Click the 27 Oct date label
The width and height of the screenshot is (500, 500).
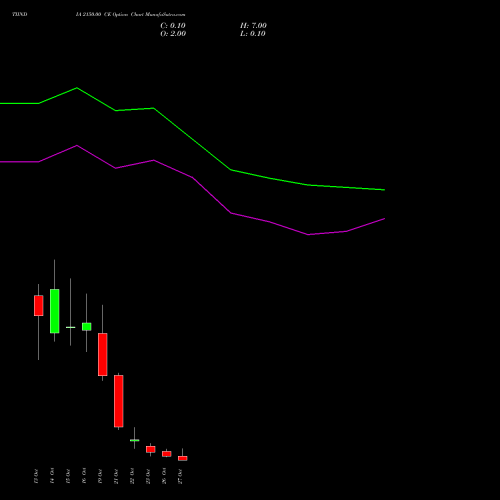(x=180, y=476)
